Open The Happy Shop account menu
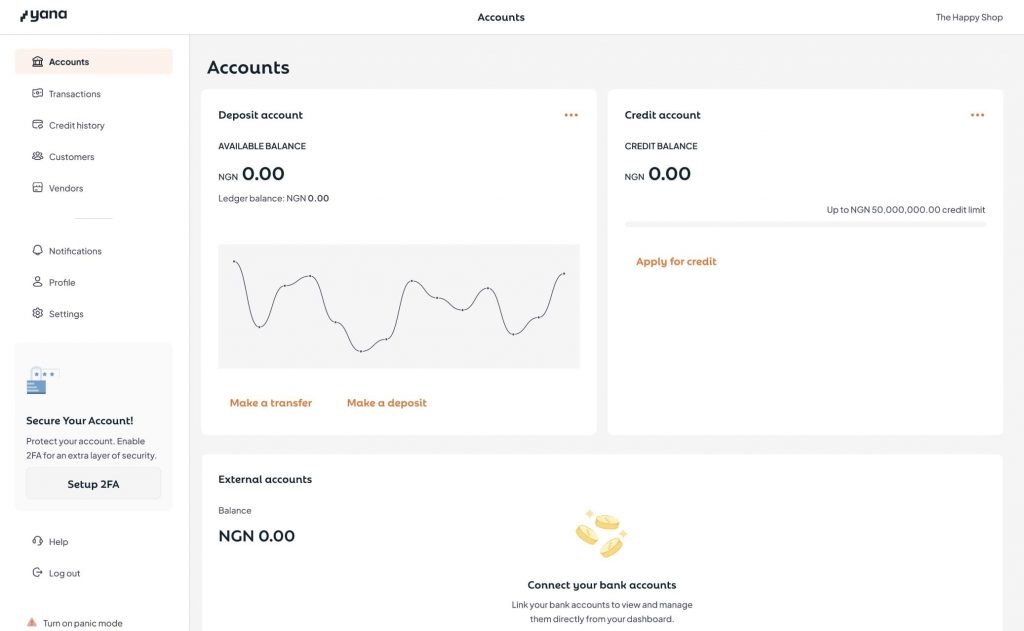 point(968,17)
